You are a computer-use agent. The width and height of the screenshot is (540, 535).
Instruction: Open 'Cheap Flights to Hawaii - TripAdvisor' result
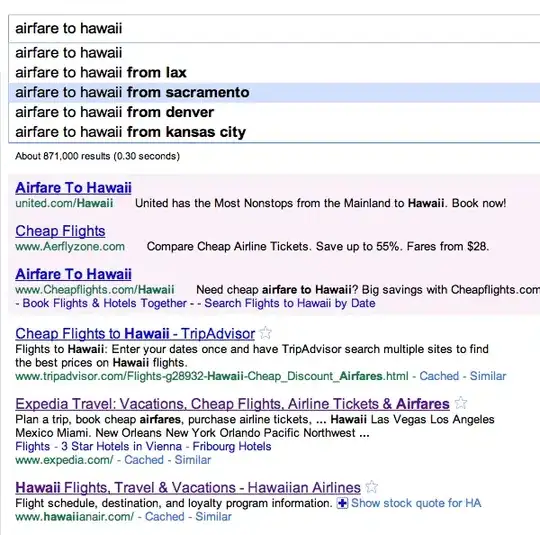(x=135, y=333)
